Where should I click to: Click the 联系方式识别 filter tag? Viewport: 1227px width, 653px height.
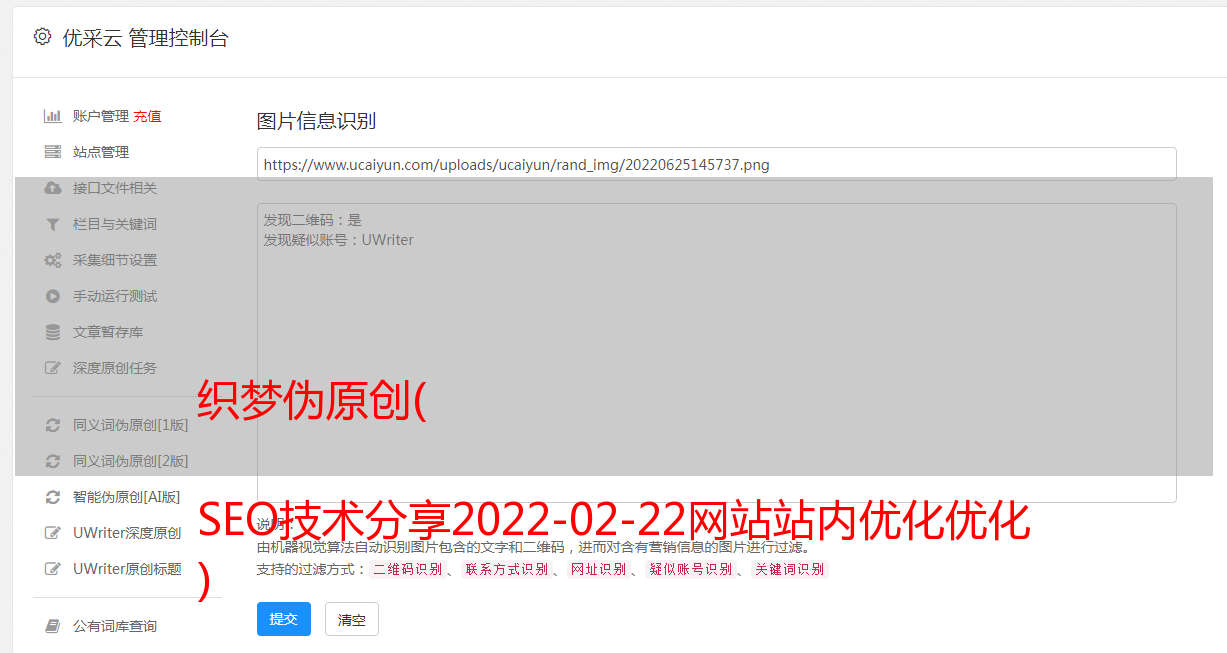pyautogui.click(x=507, y=569)
